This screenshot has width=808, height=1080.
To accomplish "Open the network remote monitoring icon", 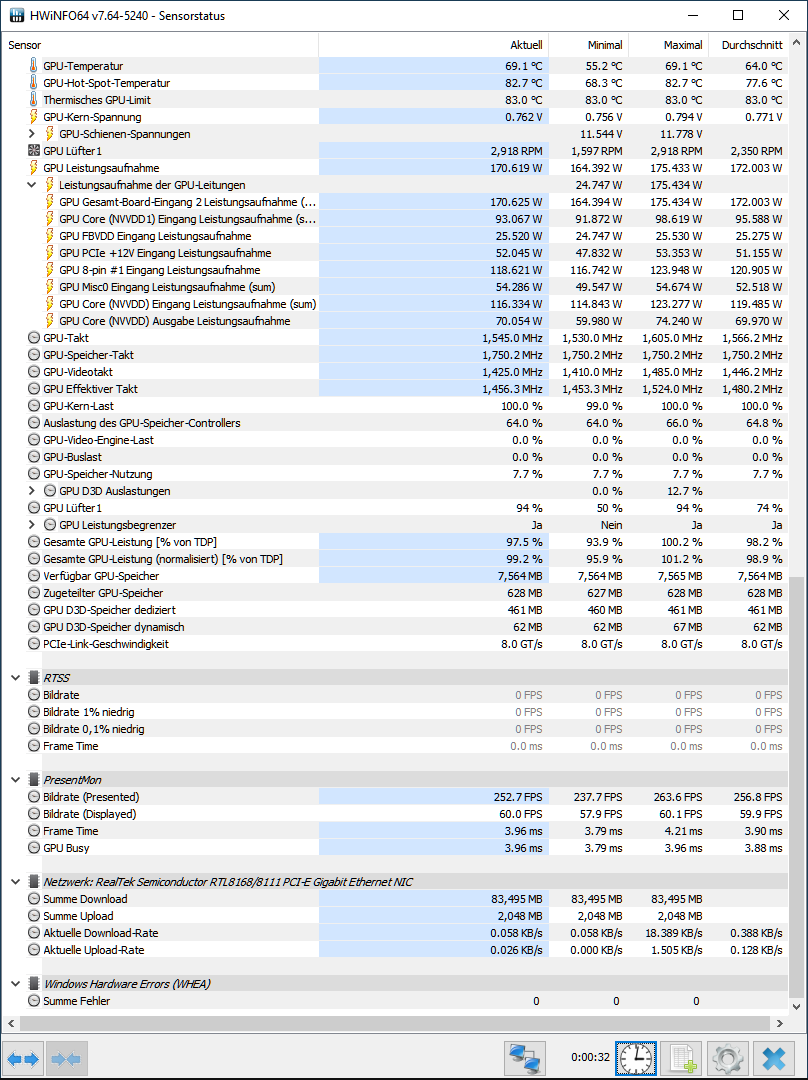I will point(525,1058).
